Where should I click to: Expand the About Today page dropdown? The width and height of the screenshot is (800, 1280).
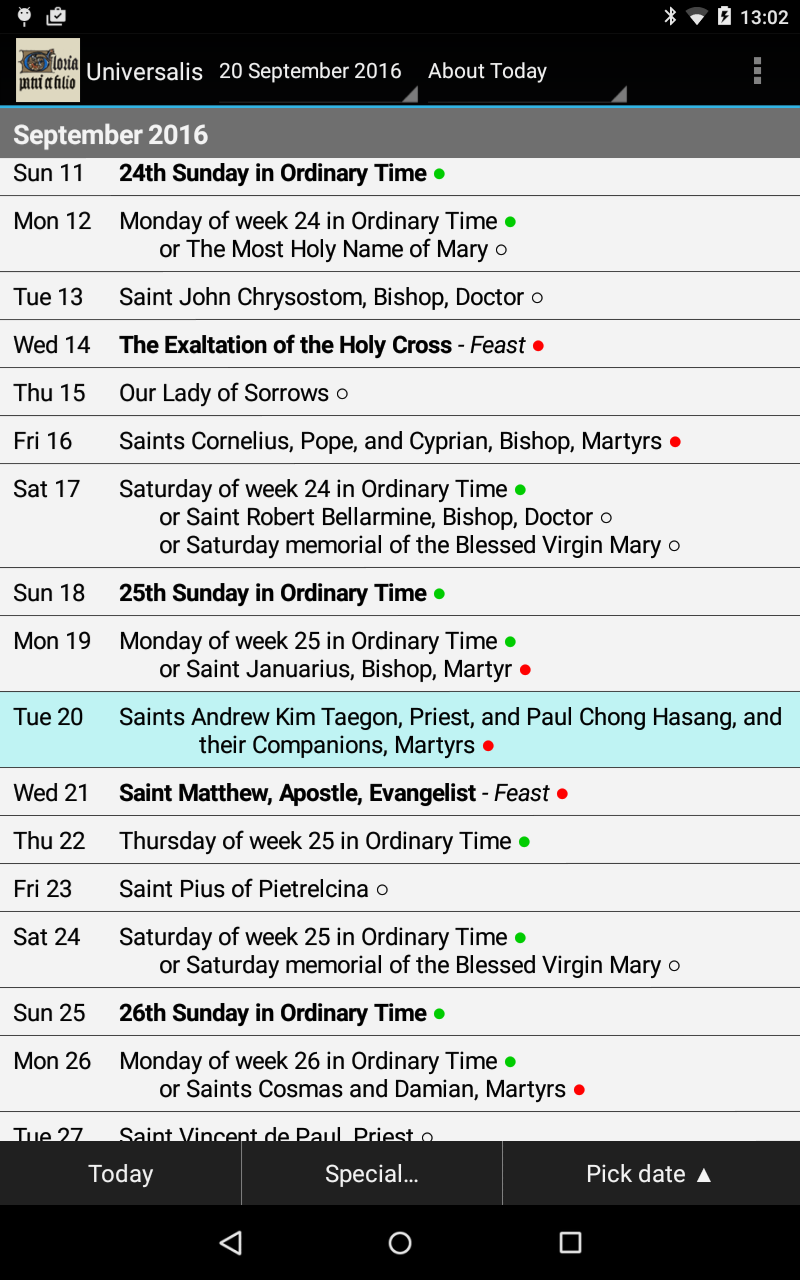(x=526, y=72)
